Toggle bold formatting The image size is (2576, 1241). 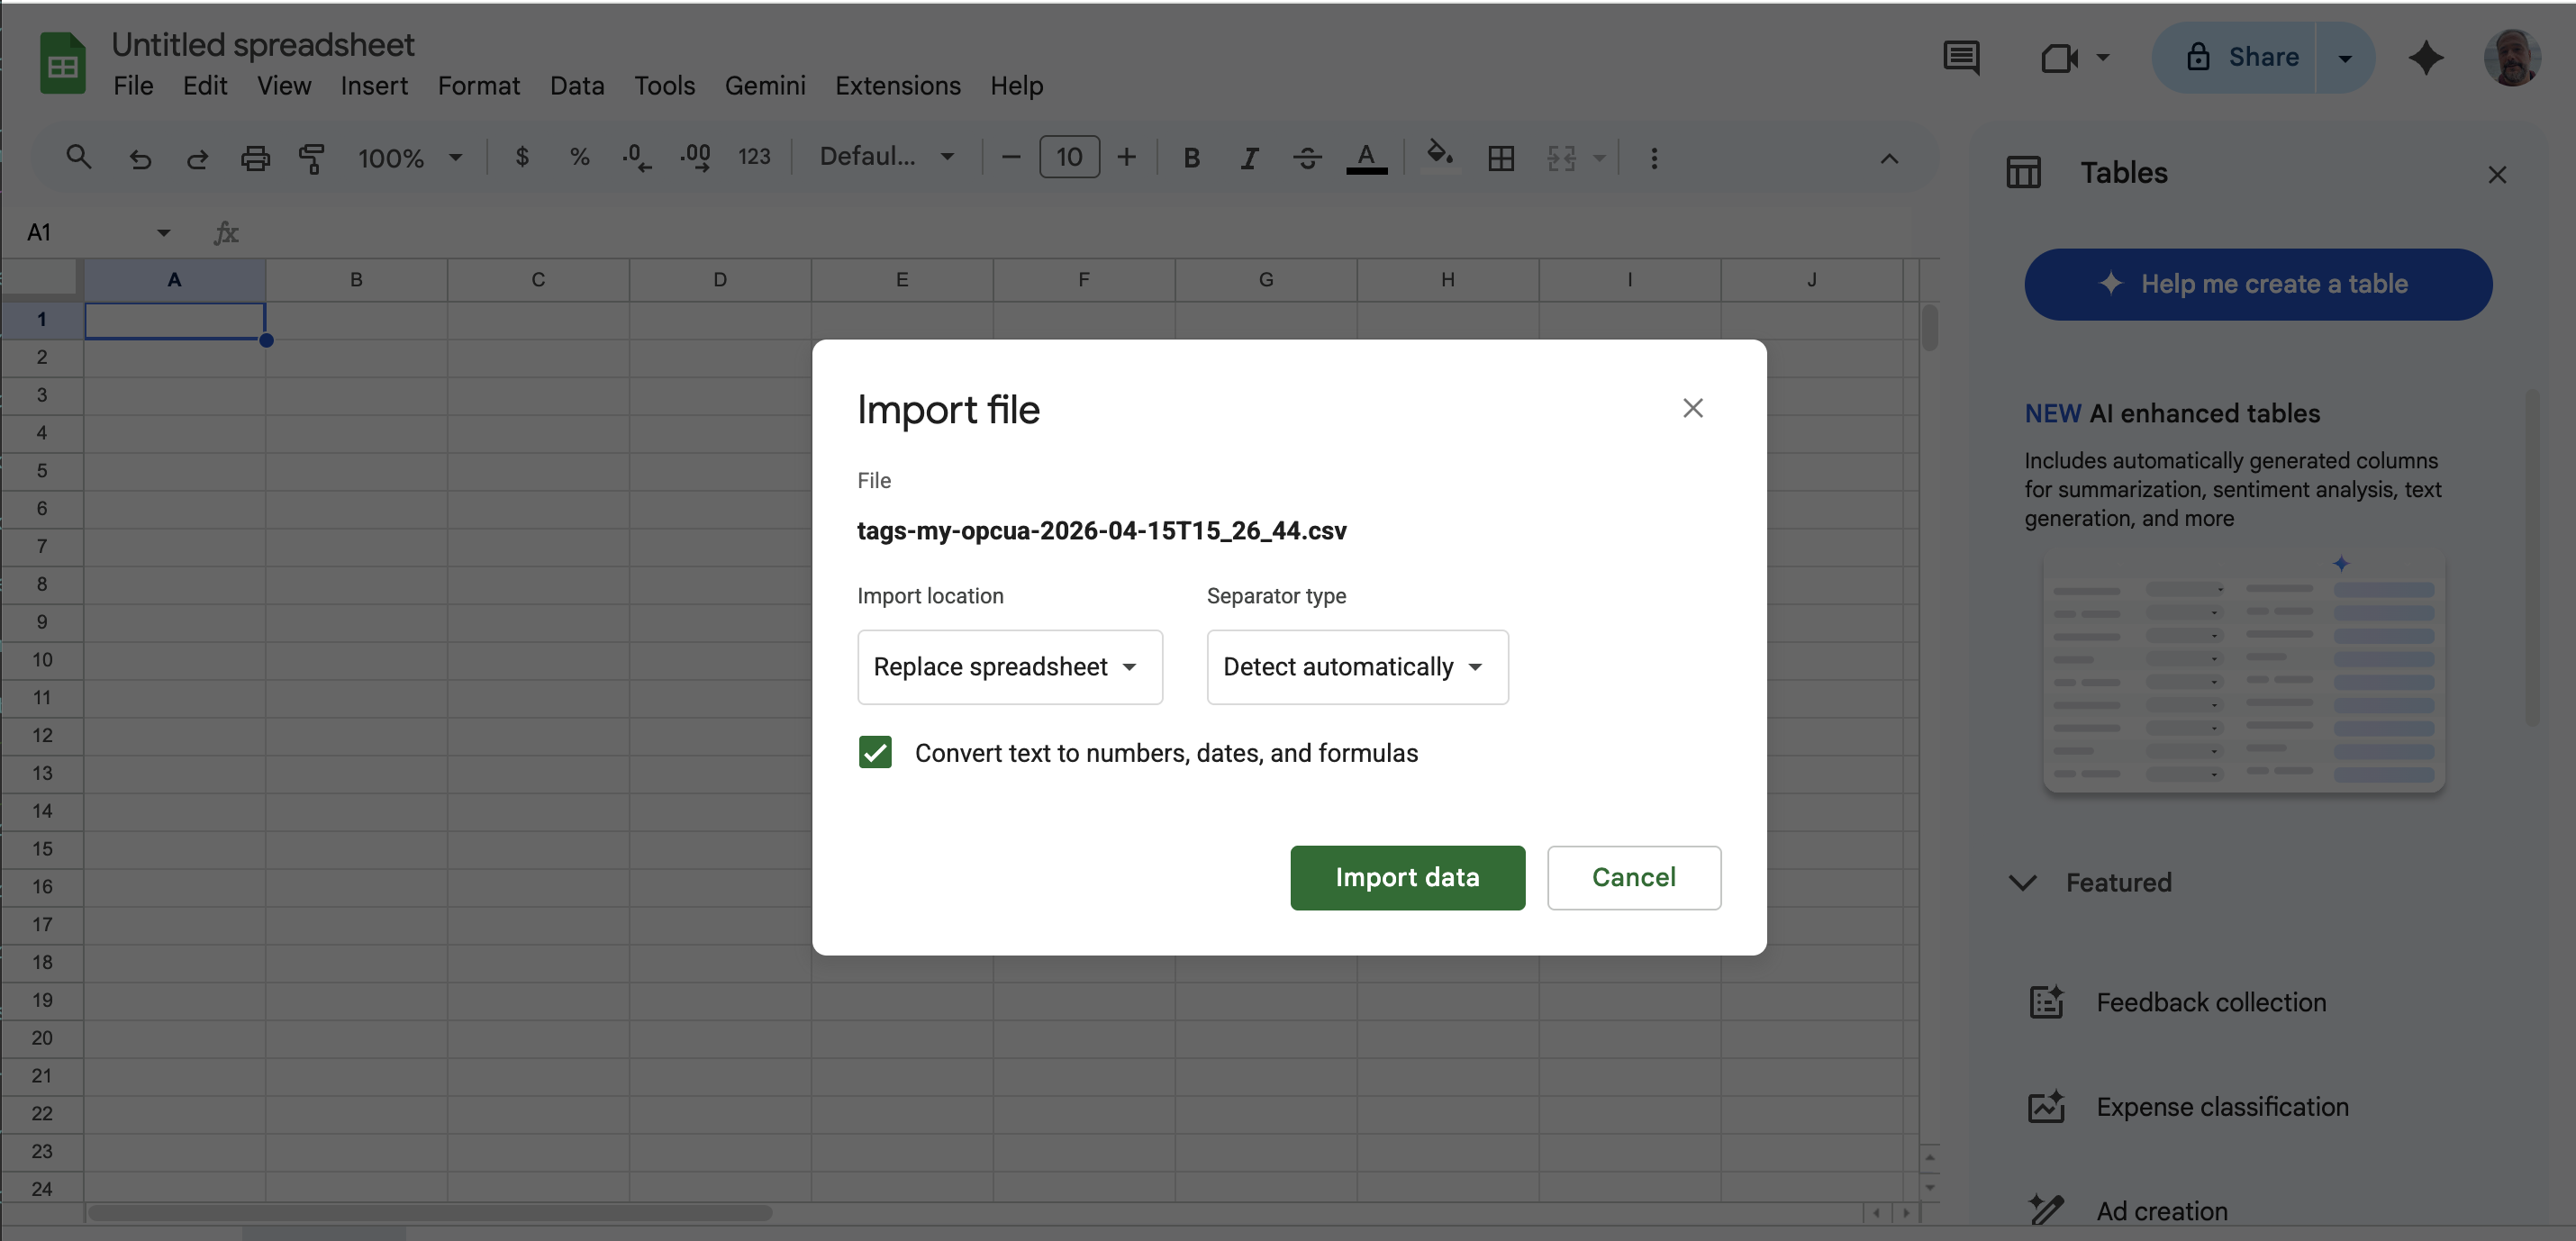(1191, 157)
